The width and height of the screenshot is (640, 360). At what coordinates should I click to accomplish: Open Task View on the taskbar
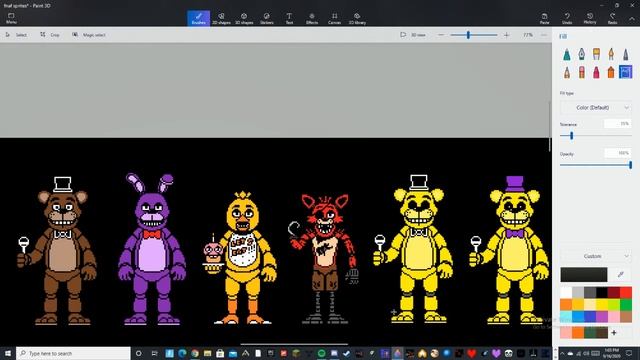point(154,353)
